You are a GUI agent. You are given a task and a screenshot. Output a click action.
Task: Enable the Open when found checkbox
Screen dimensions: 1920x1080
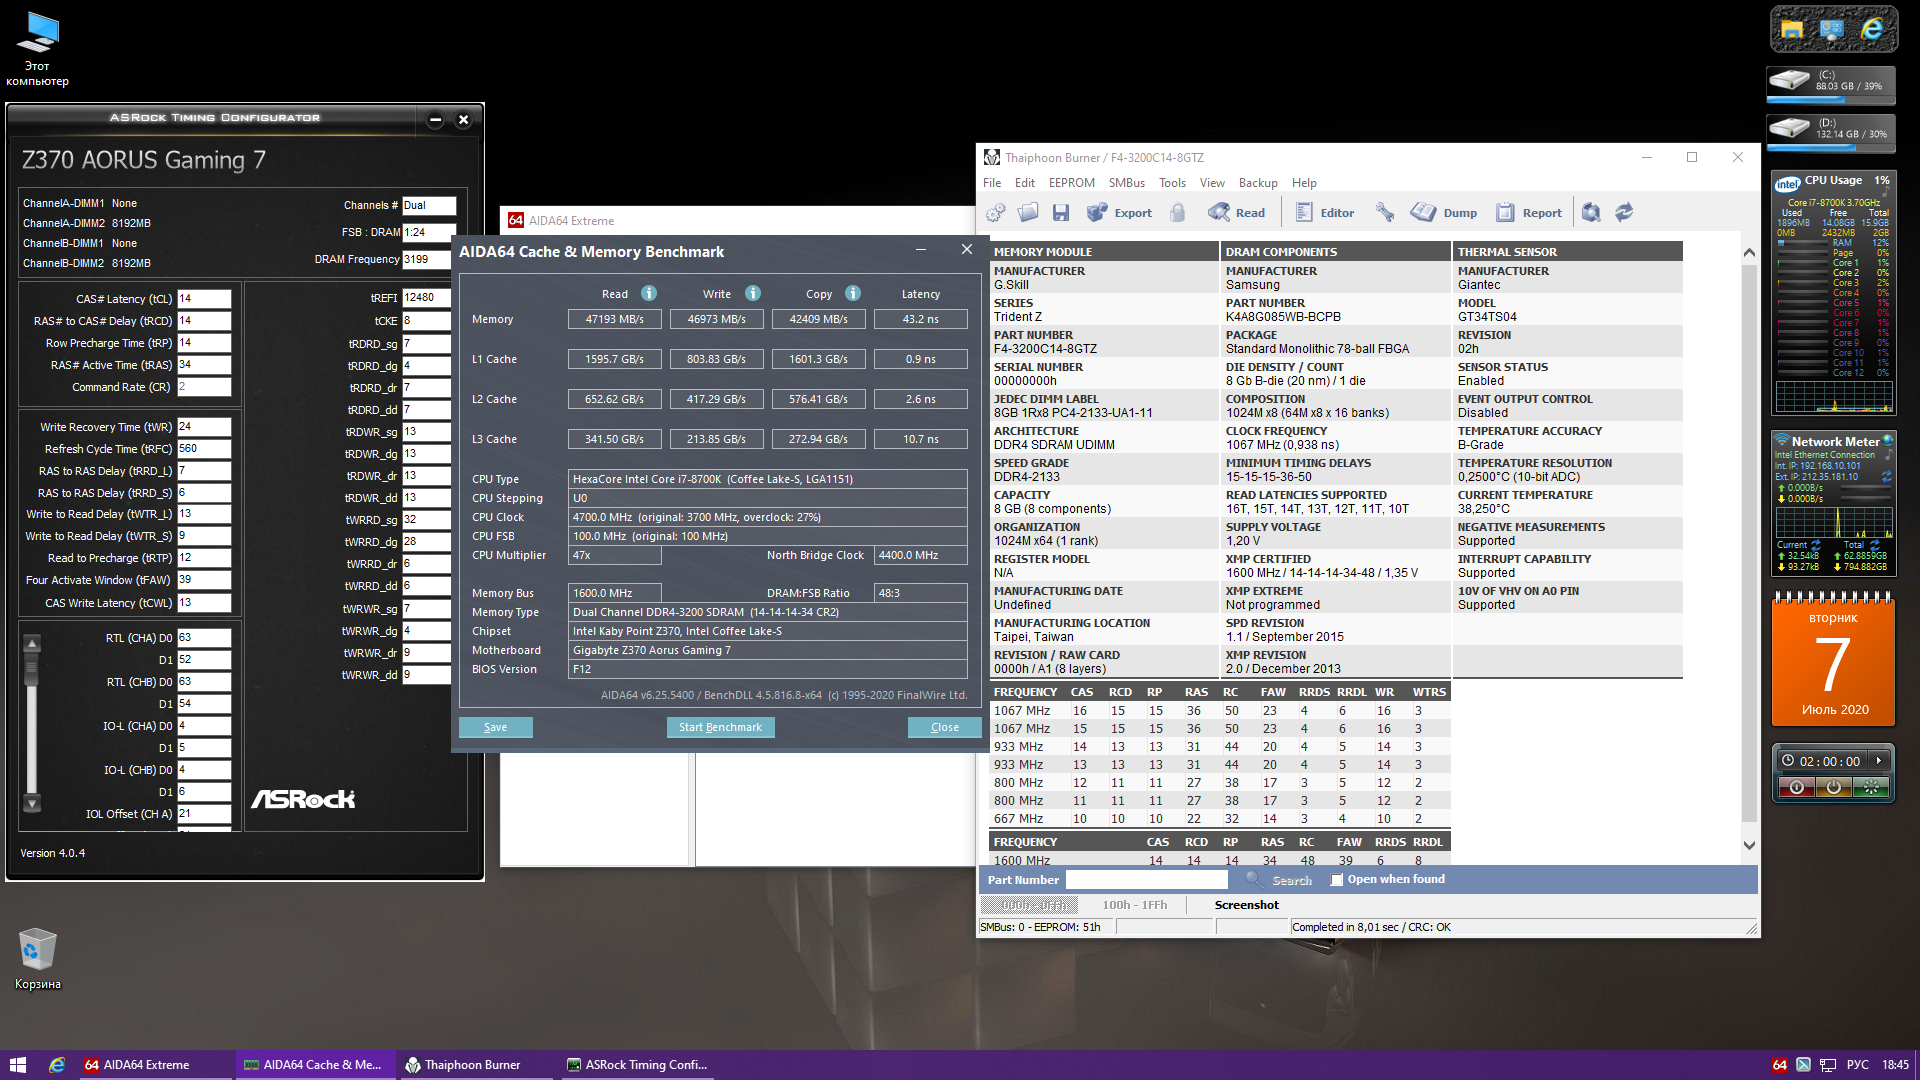(1337, 880)
